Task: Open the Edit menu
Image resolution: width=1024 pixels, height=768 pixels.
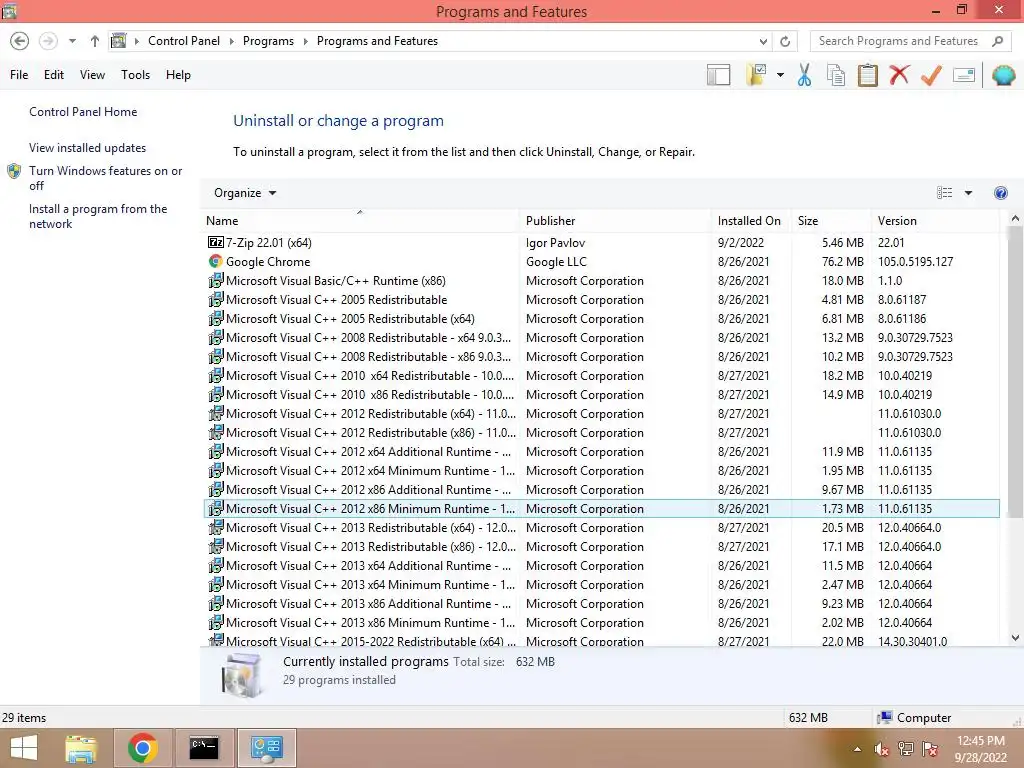Action: 54,75
